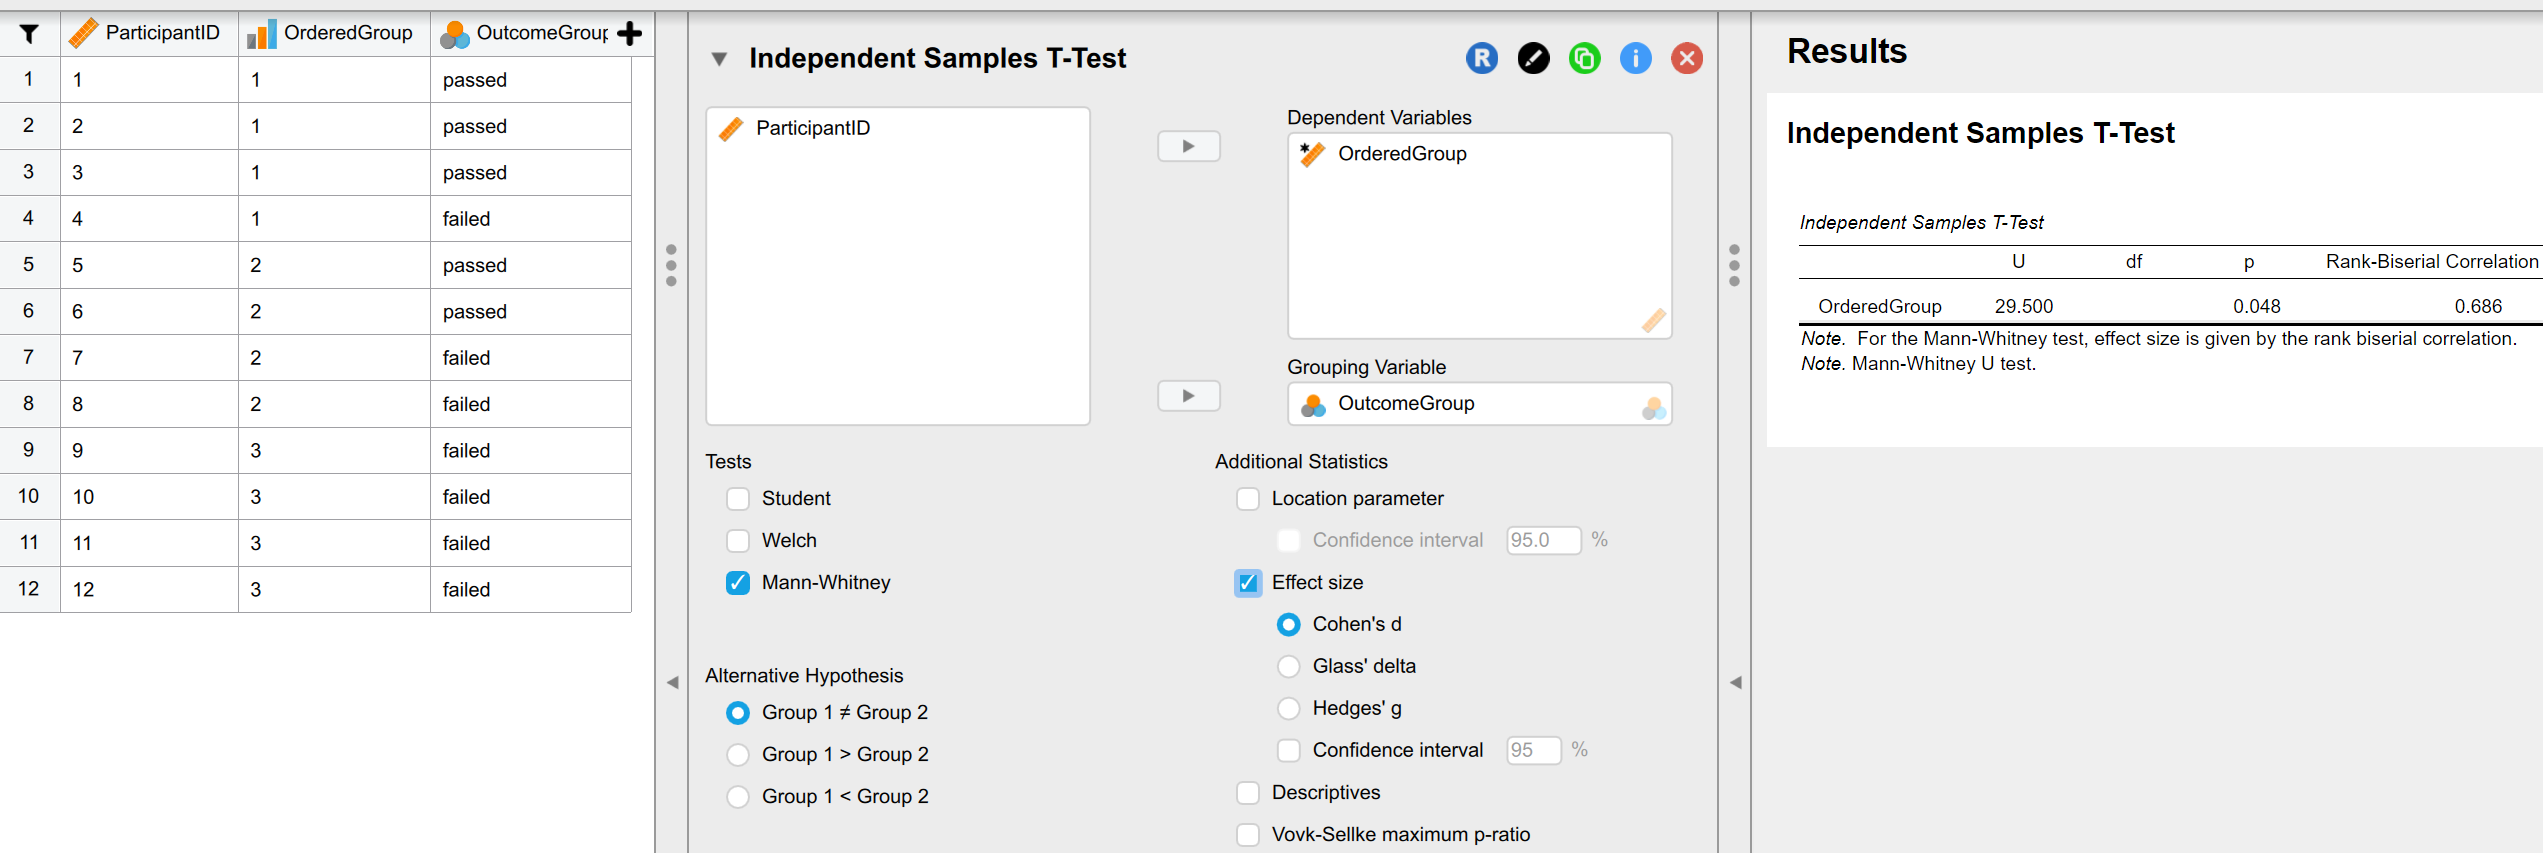Enable the Student test checkbox
Image resolution: width=2543 pixels, height=853 pixels.
pos(738,499)
